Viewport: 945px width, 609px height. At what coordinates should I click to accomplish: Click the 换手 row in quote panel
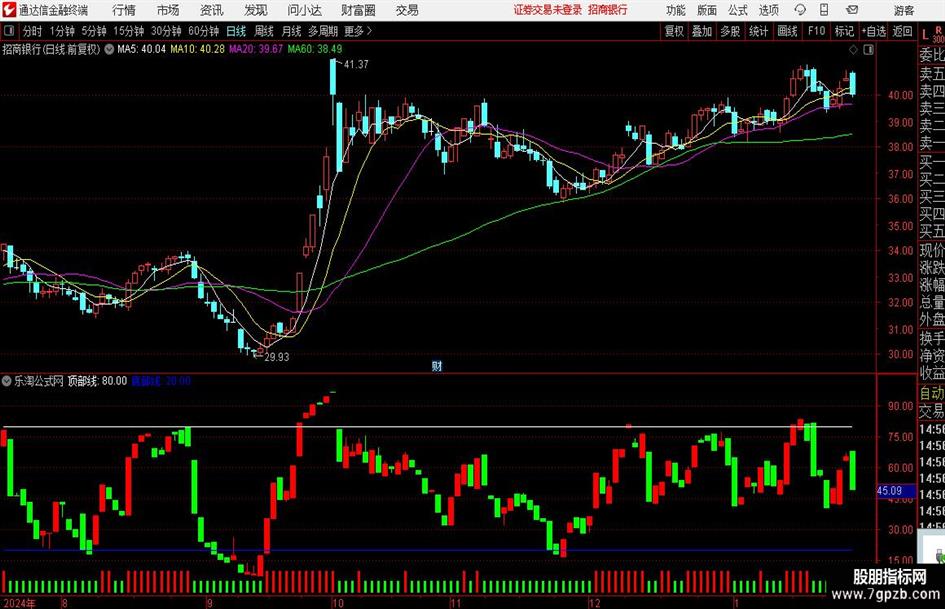[x=932, y=338]
